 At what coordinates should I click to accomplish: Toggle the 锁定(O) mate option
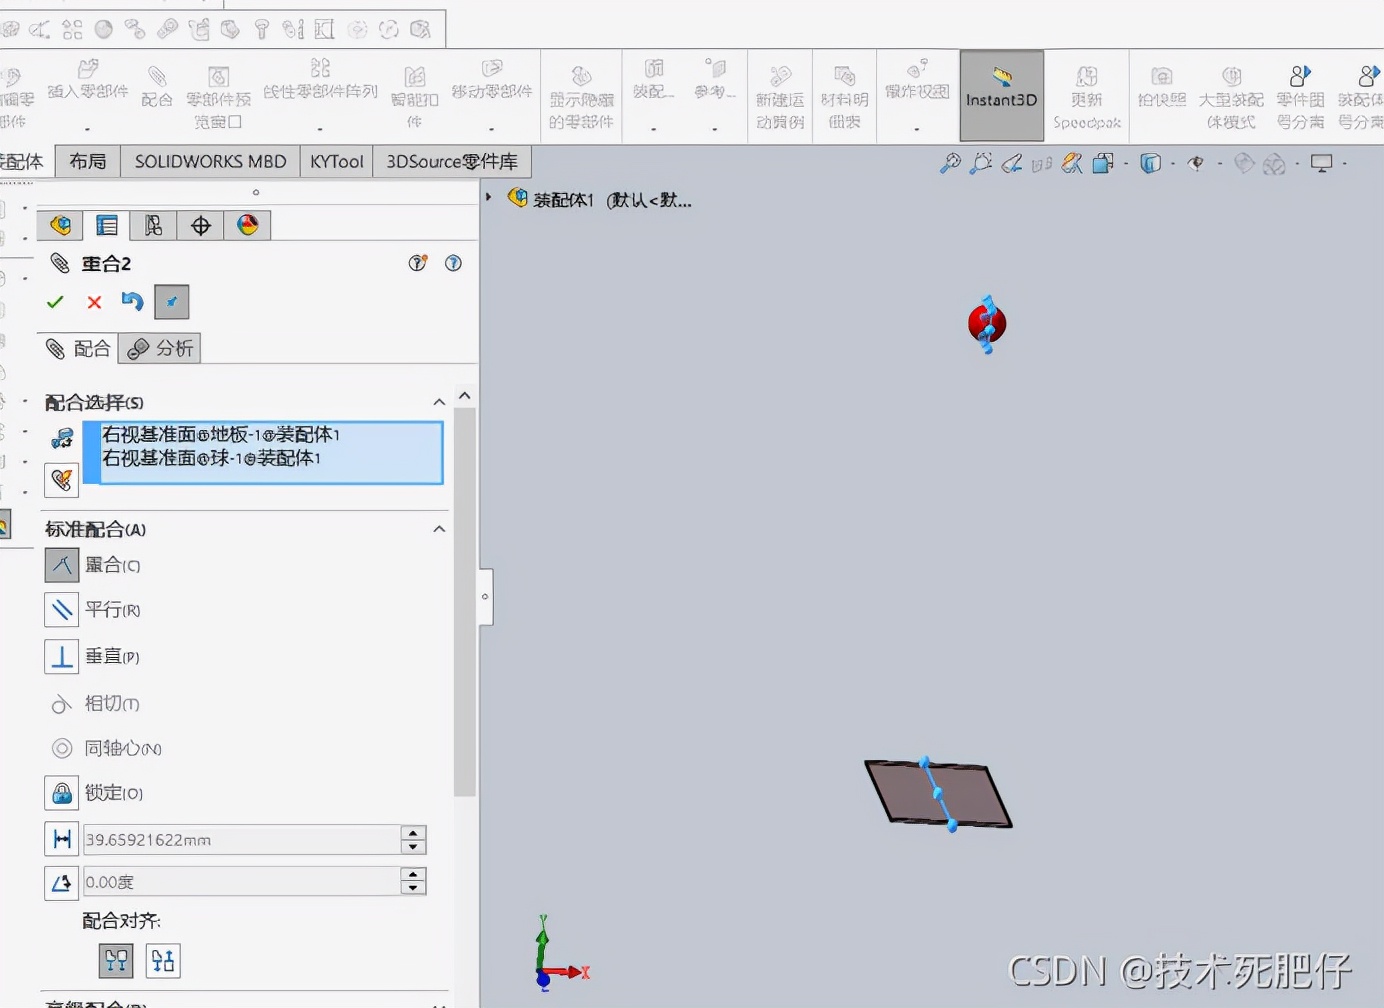[61, 792]
